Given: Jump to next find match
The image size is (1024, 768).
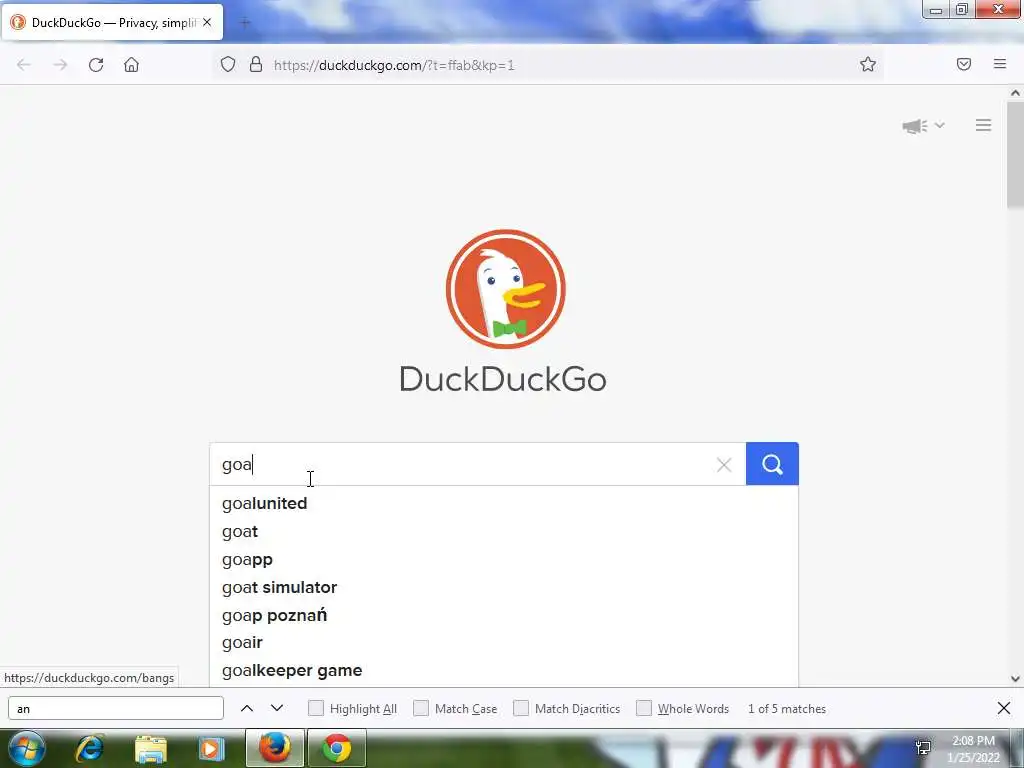Looking at the screenshot, I should [277, 709].
